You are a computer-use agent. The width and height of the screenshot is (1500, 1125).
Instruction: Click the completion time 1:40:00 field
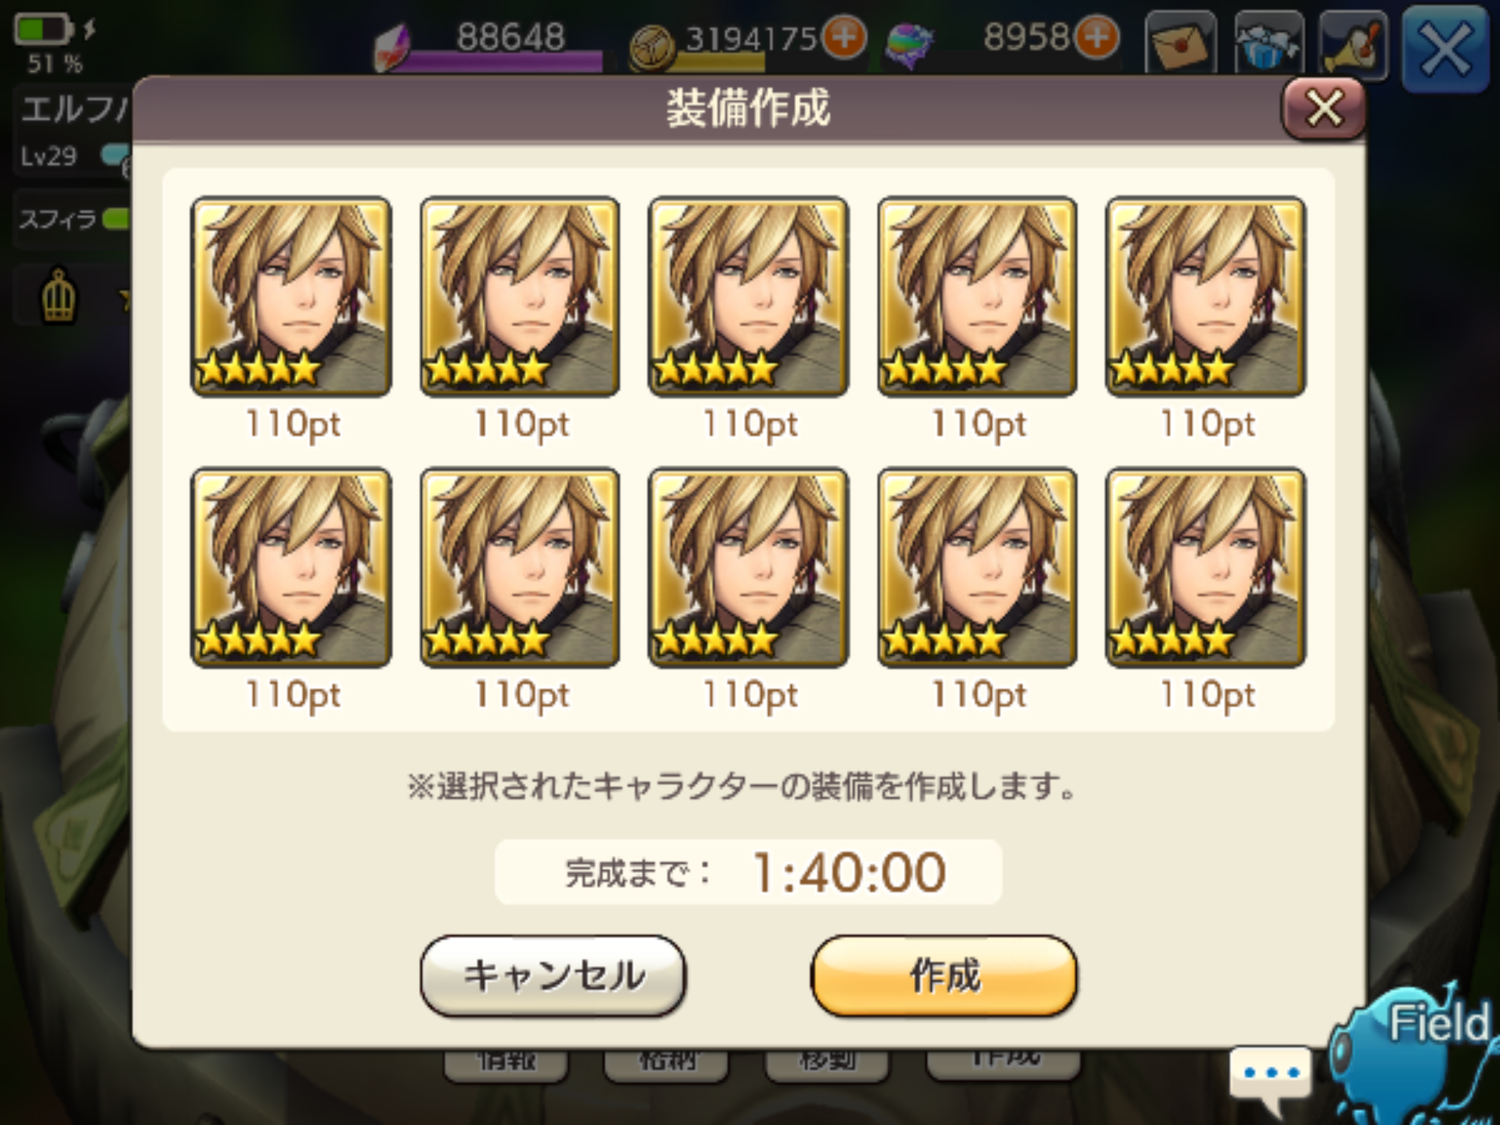748,872
